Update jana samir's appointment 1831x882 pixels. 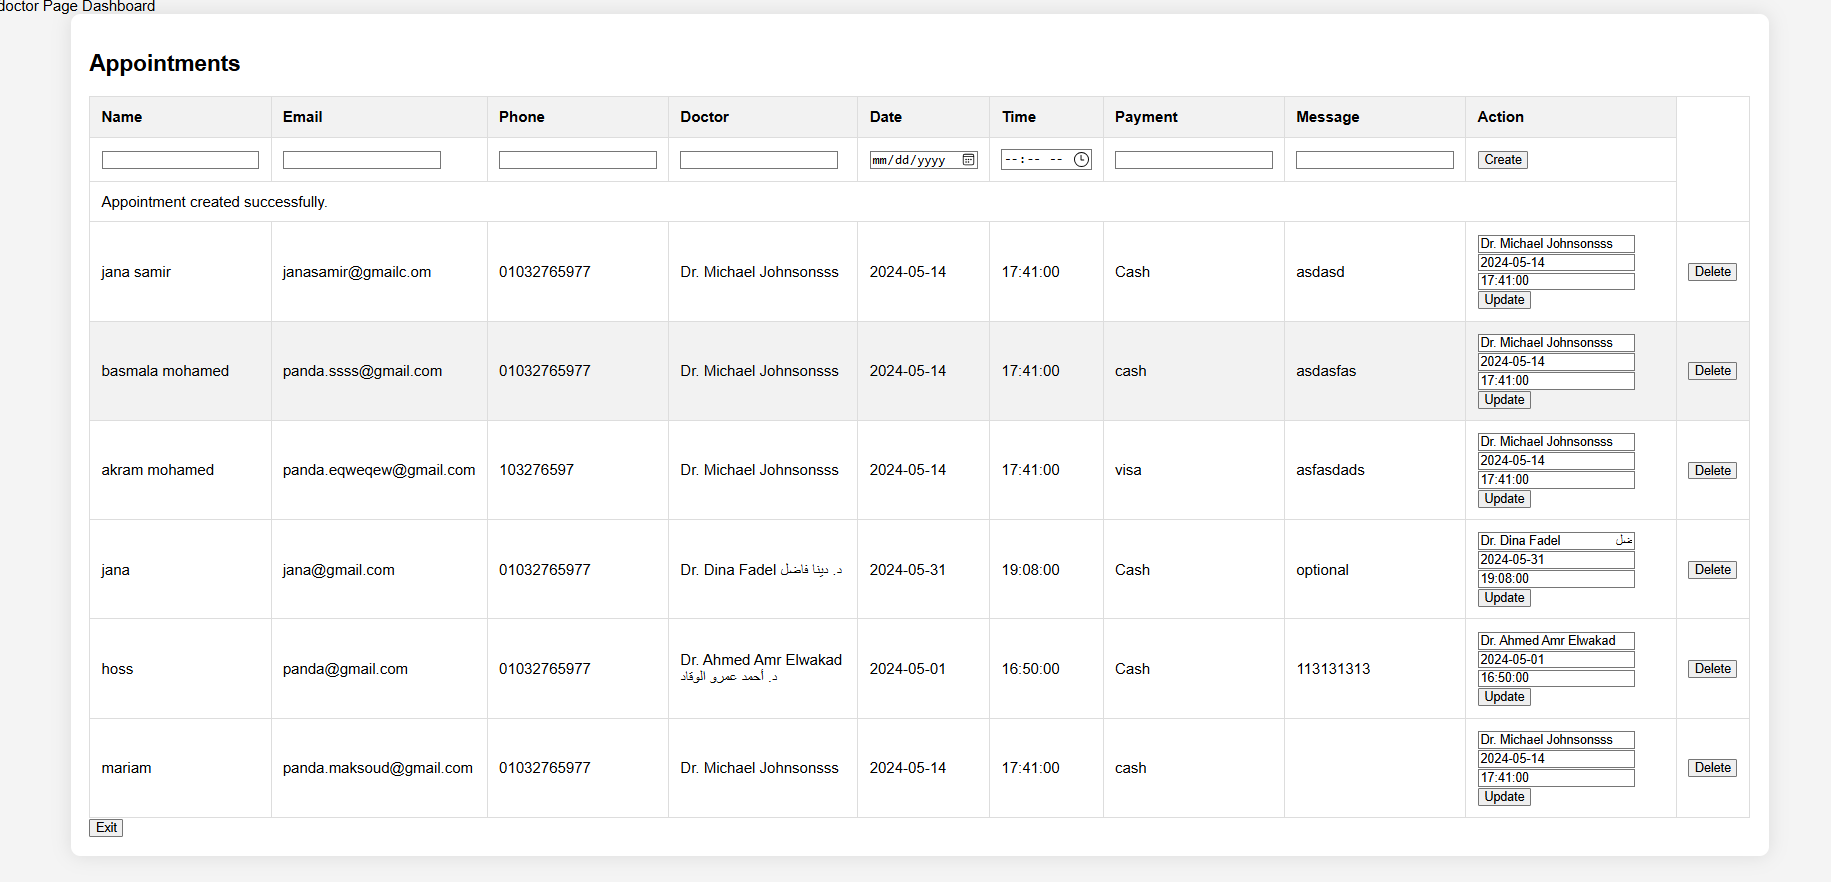click(x=1504, y=300)
